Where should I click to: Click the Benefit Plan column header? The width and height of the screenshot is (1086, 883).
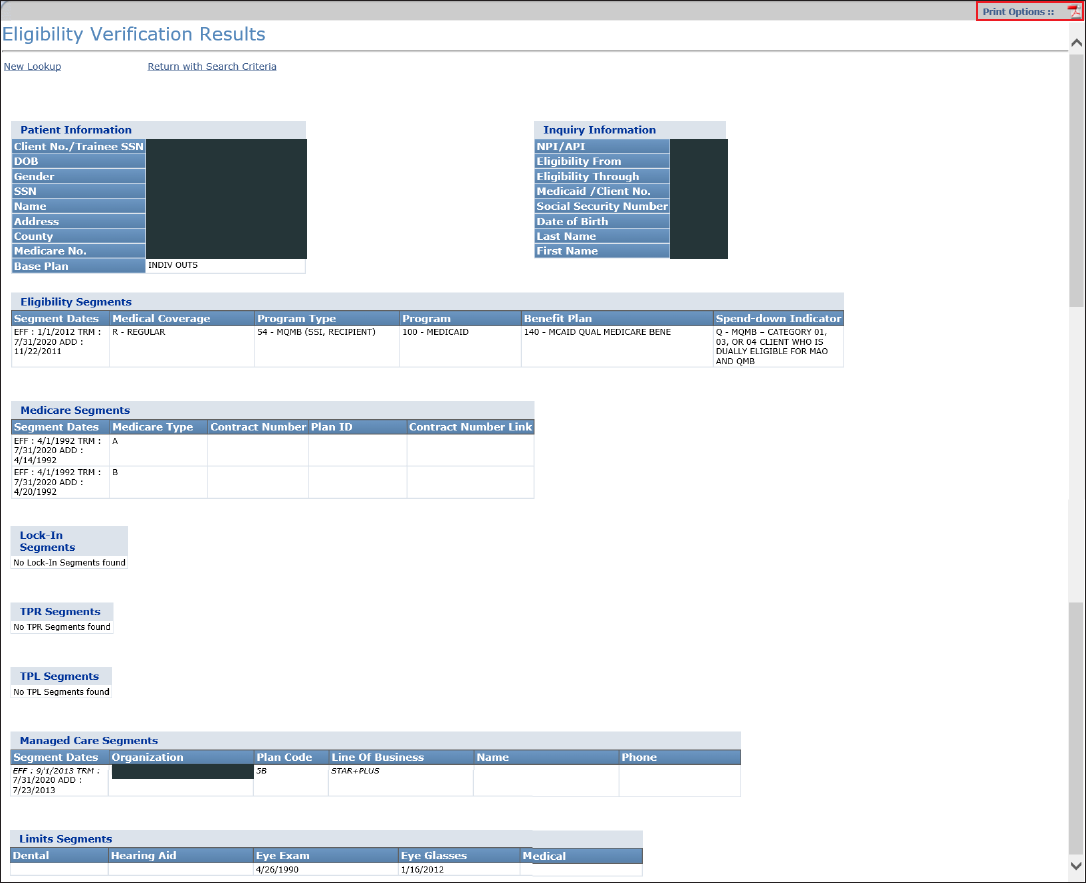(x=617, y=319)
